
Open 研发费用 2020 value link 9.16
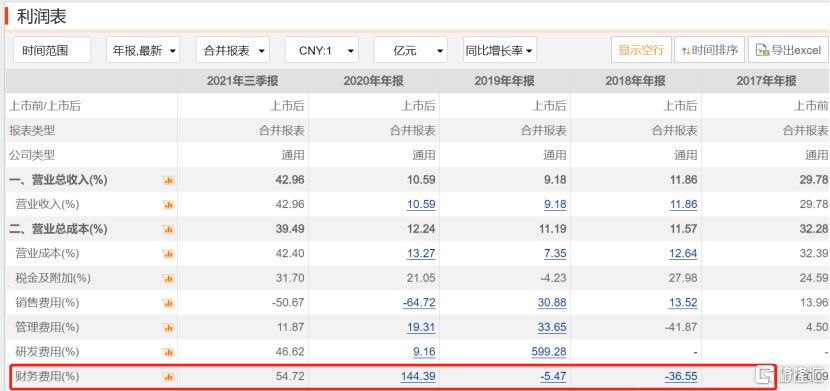(424, 352)
